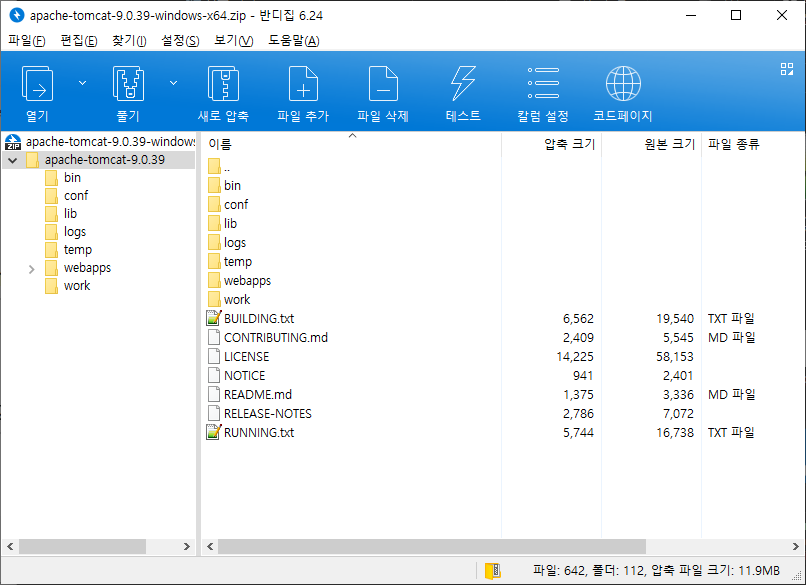This screenshot has width=806, height=585.
Task: Click right arrow of file list scrollbar
Action: [795, 546]
